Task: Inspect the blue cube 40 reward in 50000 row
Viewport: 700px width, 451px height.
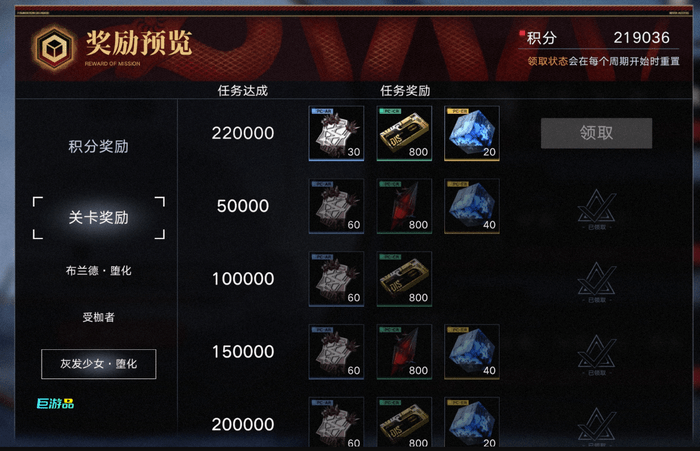Action: pyautogui.click(x=472, y=206)
